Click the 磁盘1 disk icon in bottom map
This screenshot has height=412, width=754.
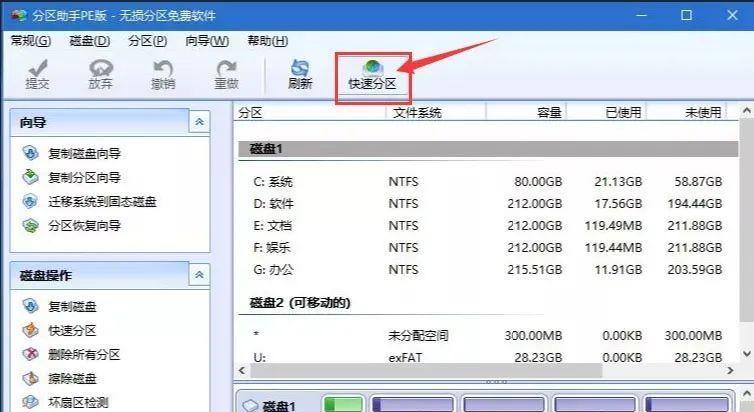[x=250, y=405]
